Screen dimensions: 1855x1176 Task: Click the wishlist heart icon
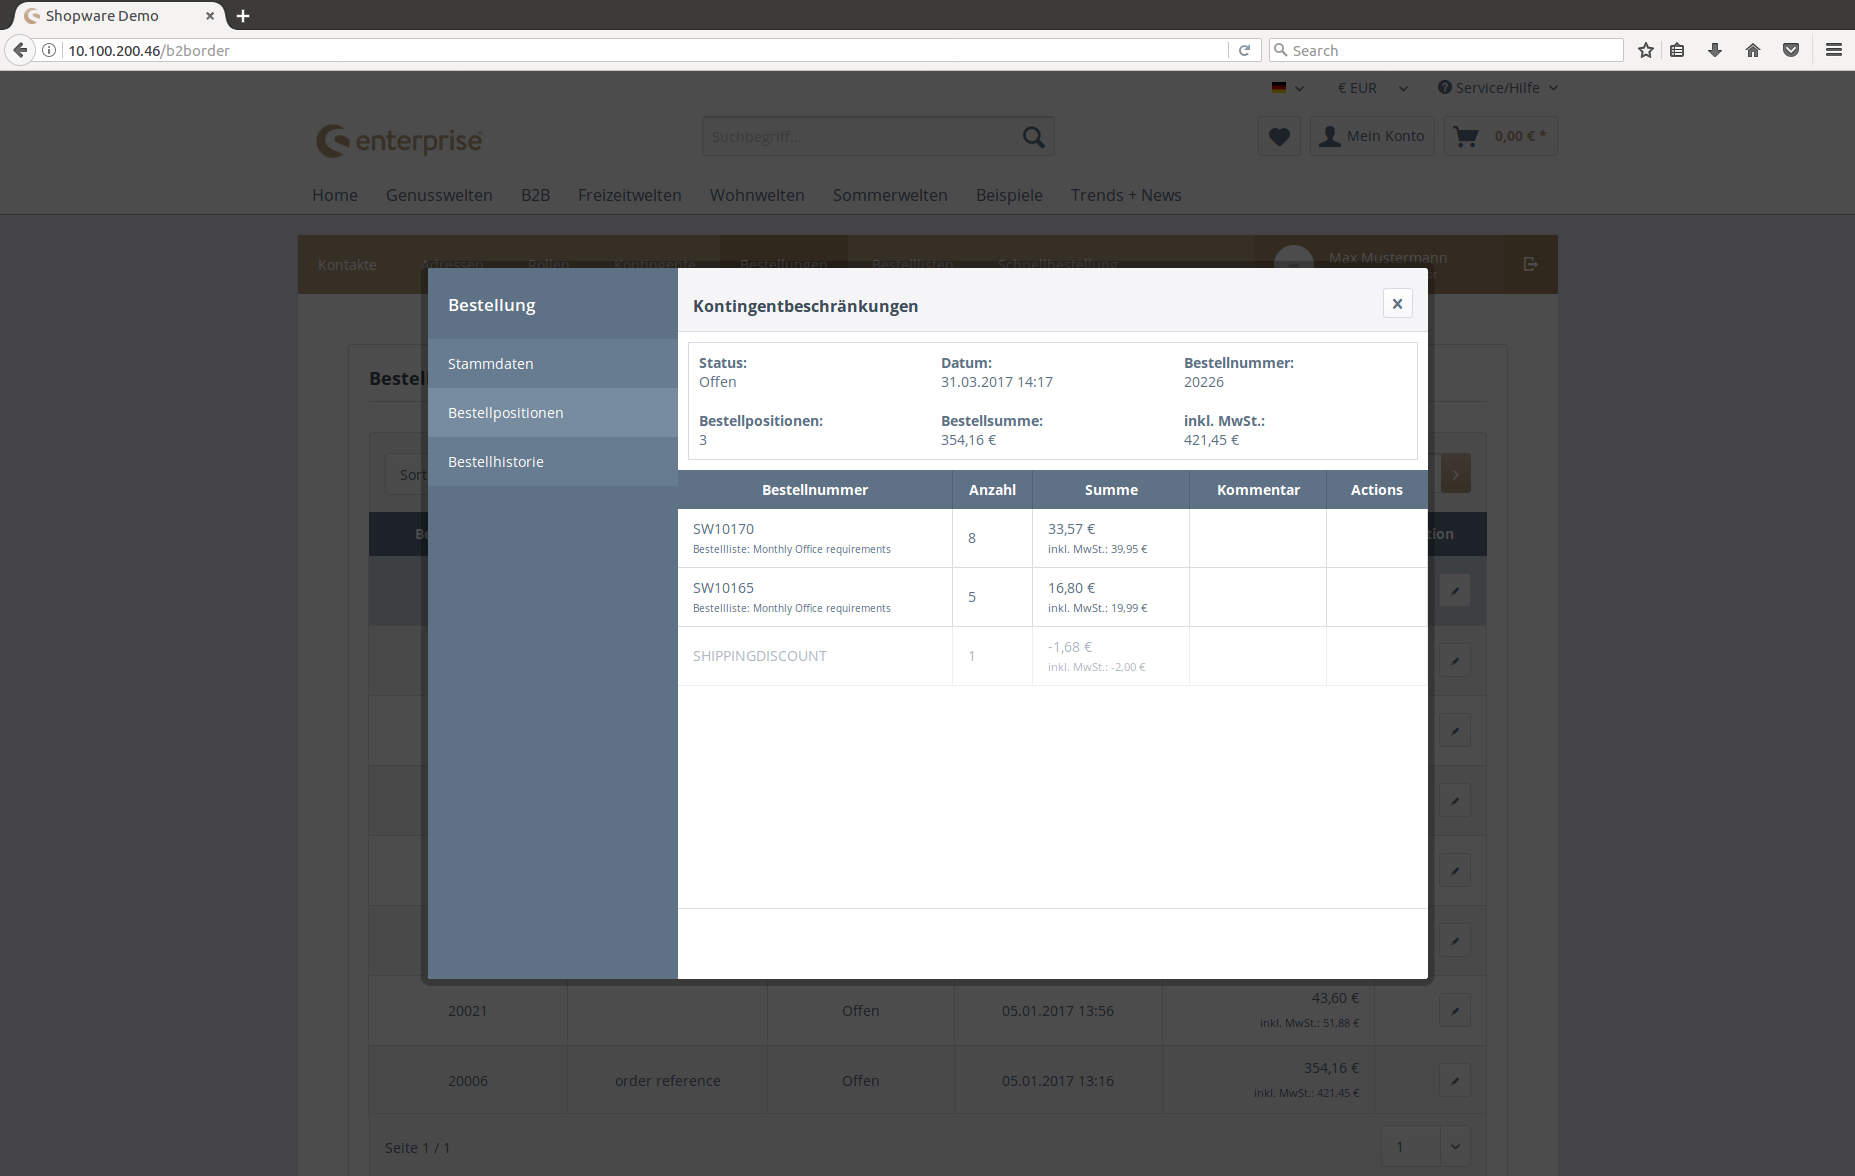pyautogui.click(x=1279, y=137)
